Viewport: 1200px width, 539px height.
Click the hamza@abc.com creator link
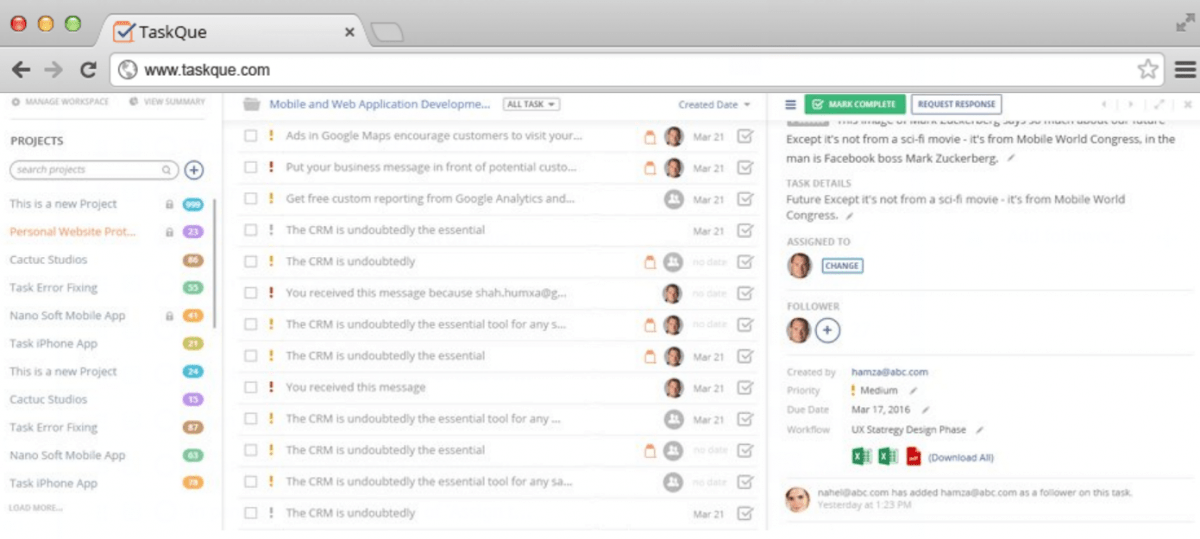click(x=888, y=372)
